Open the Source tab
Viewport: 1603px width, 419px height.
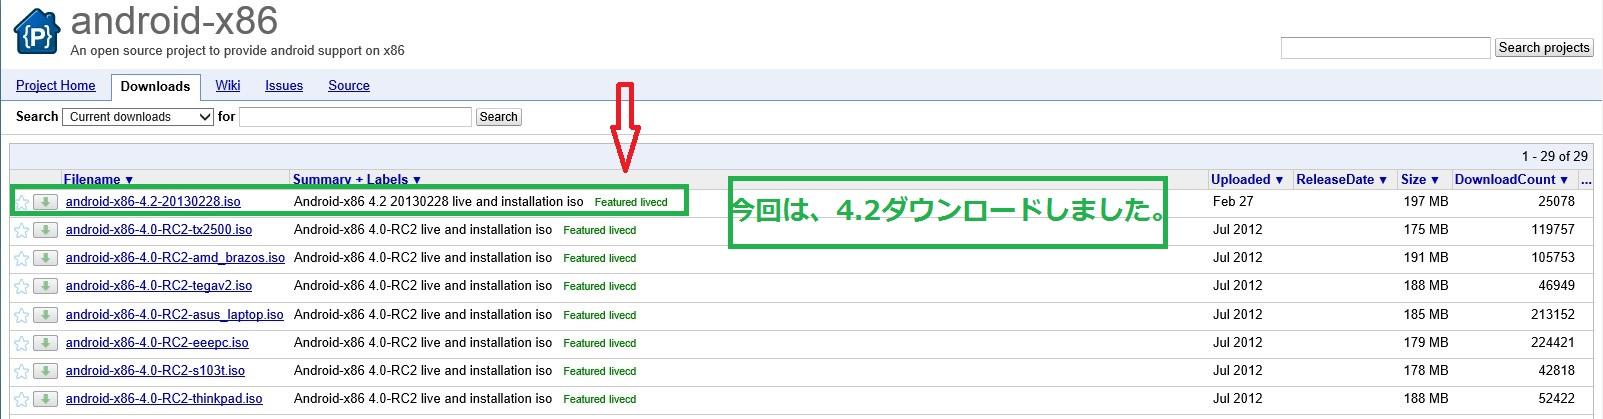[x=349, y=86]
